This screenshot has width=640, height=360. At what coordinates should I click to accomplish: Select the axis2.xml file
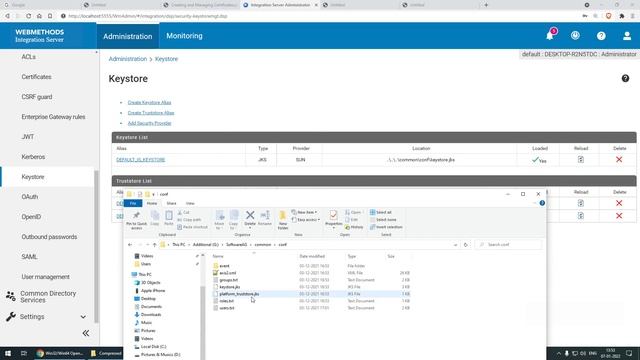click(x=227, y=273)
